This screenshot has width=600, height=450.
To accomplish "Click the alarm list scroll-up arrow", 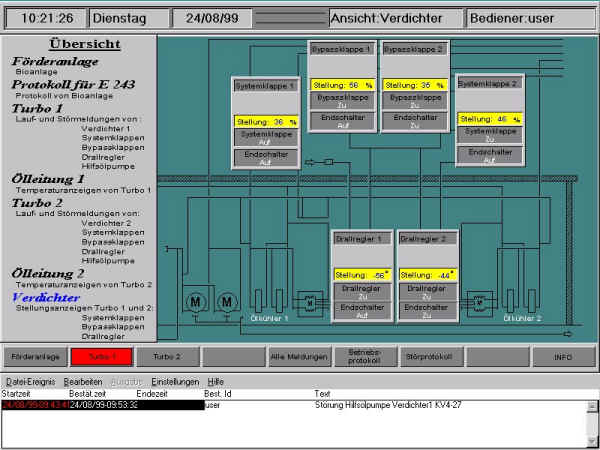I will click(x=592, y=406).
